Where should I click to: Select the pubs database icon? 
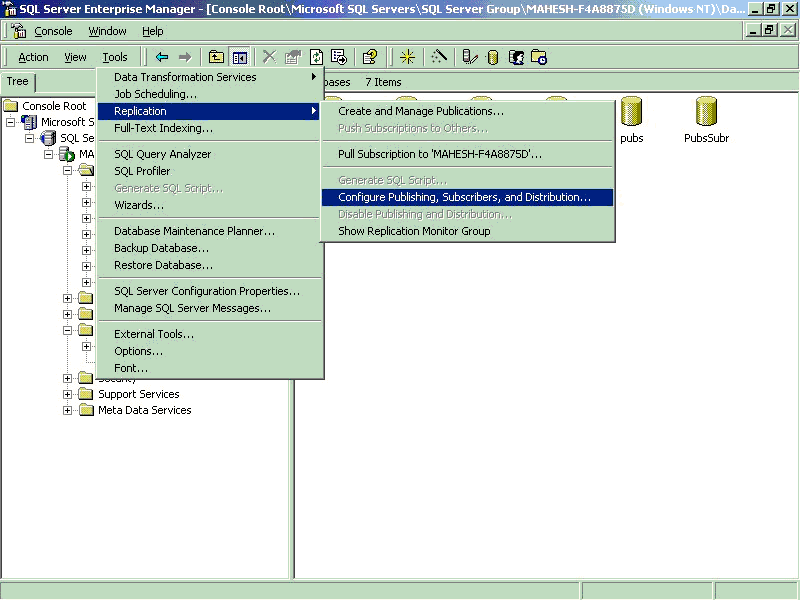(x=631, y=111)
